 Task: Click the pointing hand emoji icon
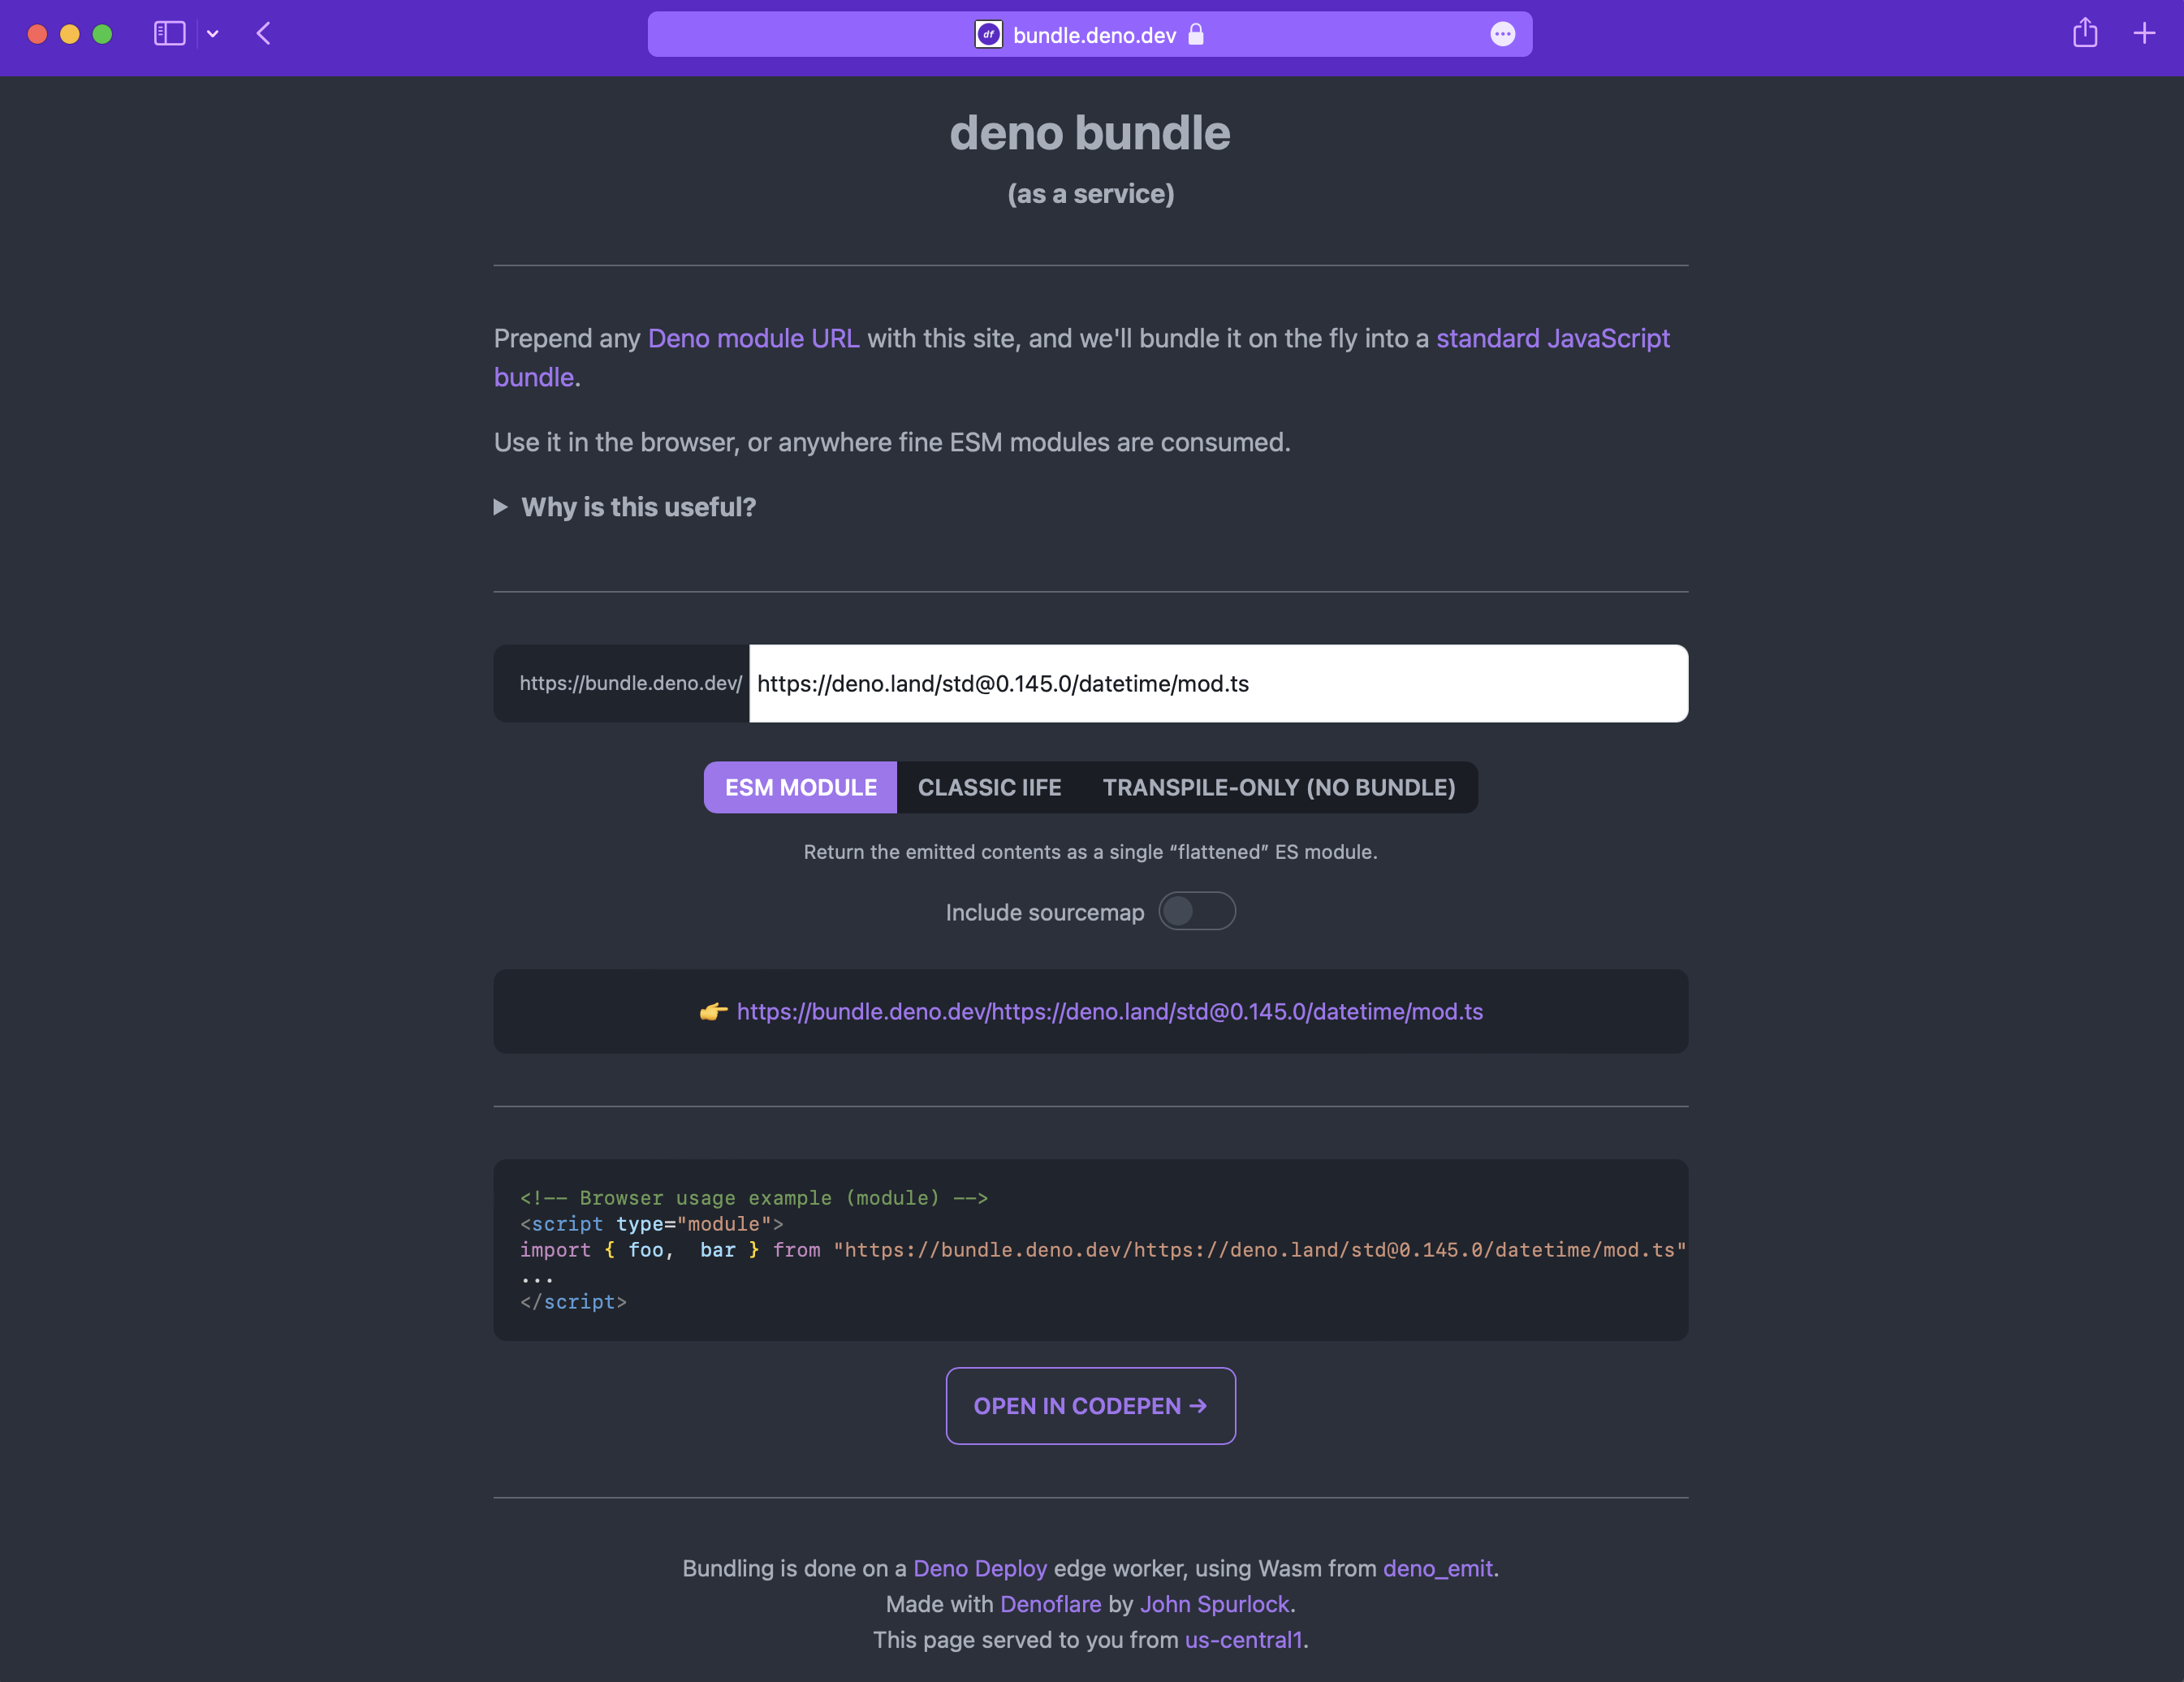(713, 1012)
